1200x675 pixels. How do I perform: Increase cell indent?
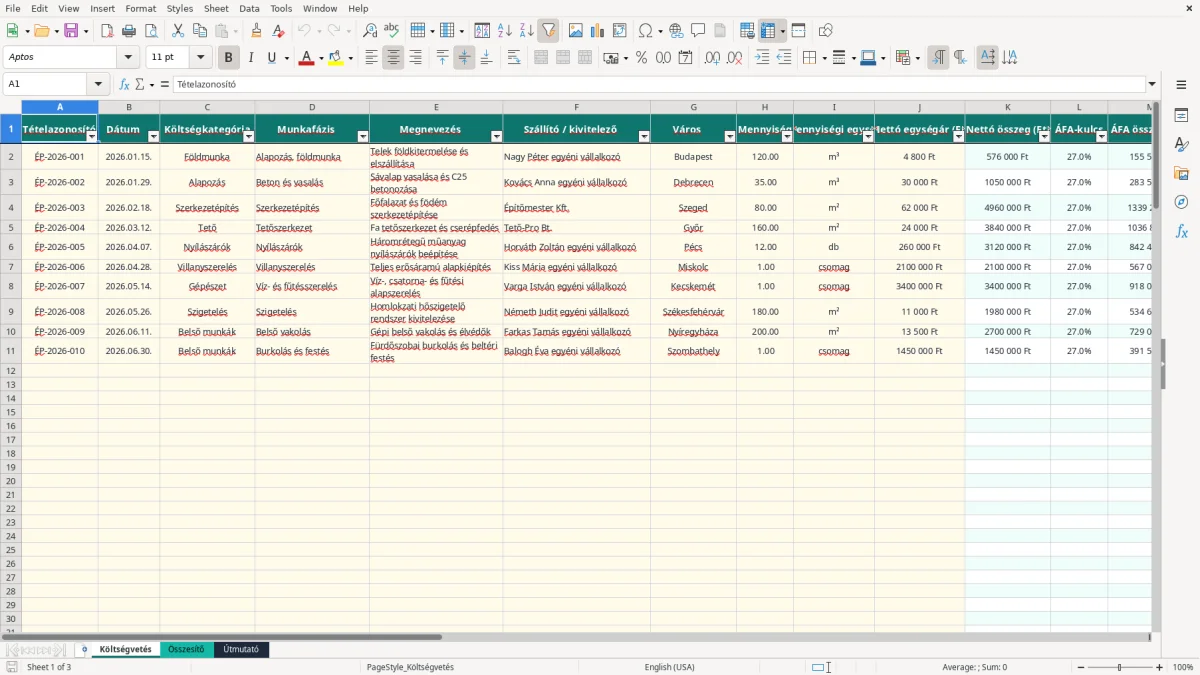point(762,58)
